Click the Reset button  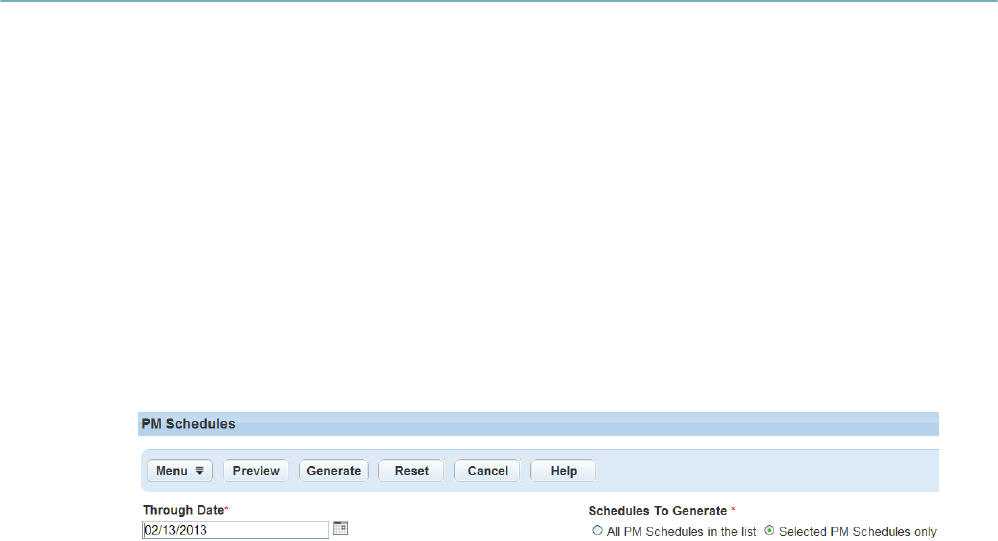tap(411, 471)
